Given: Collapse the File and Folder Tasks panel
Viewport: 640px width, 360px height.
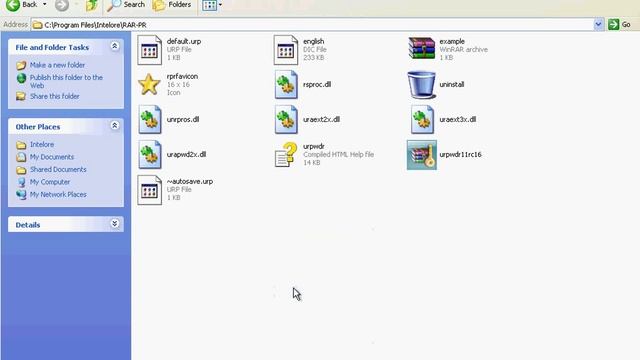Looking at the screenshot, I should (x=115, y=47).
